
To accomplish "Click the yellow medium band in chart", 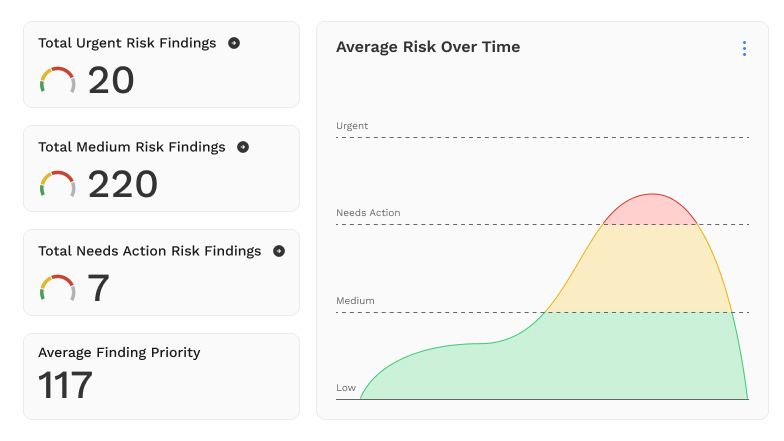I will click(x=650, y=268).
